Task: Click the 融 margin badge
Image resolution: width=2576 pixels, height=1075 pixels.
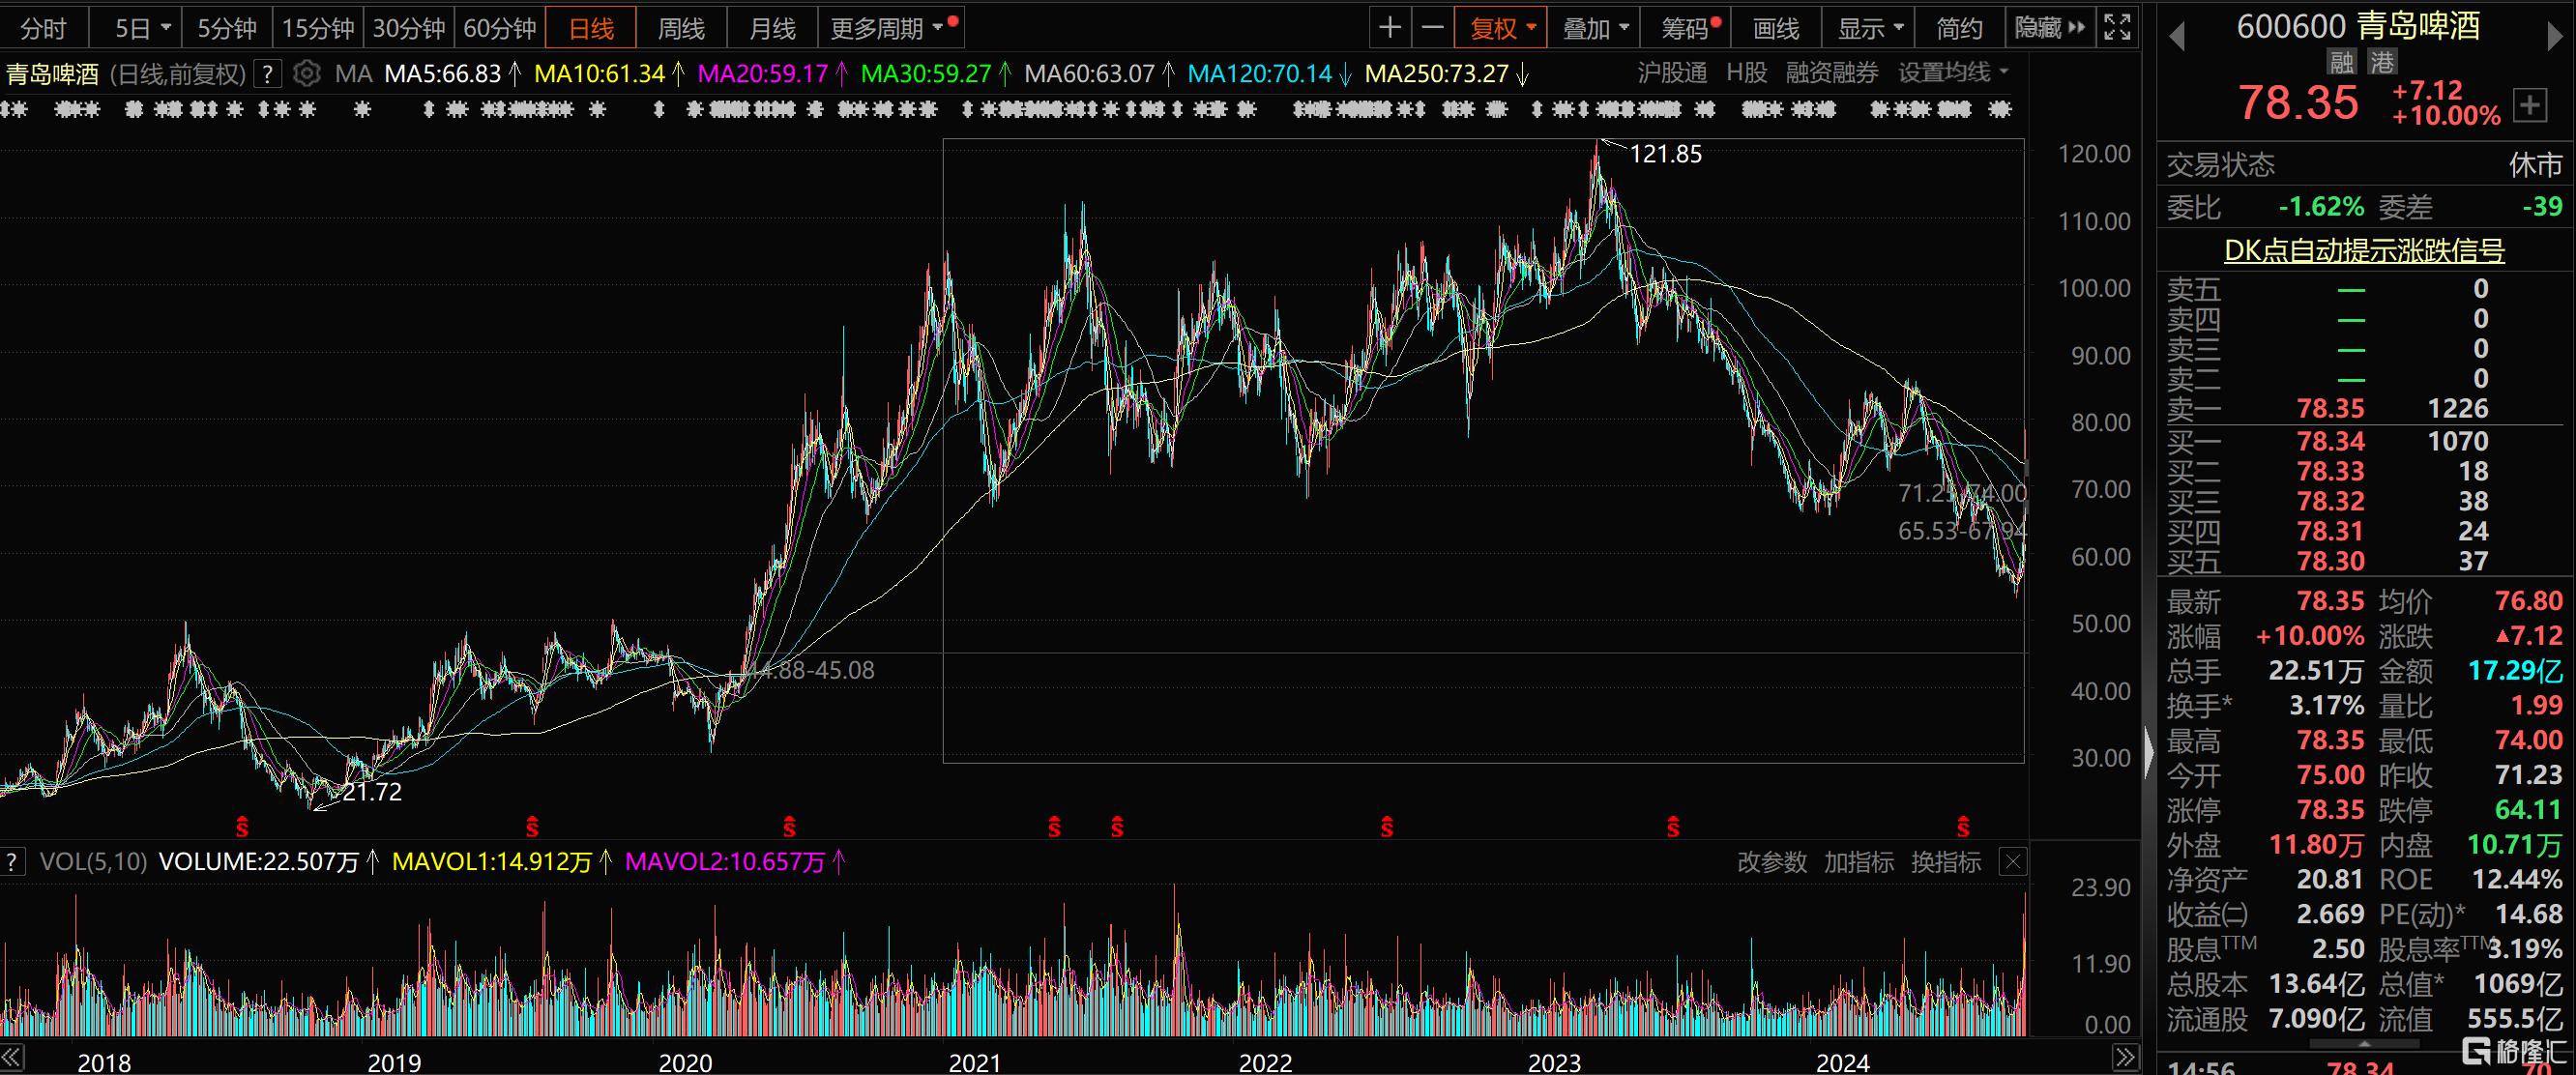Action: [2340, 62]
